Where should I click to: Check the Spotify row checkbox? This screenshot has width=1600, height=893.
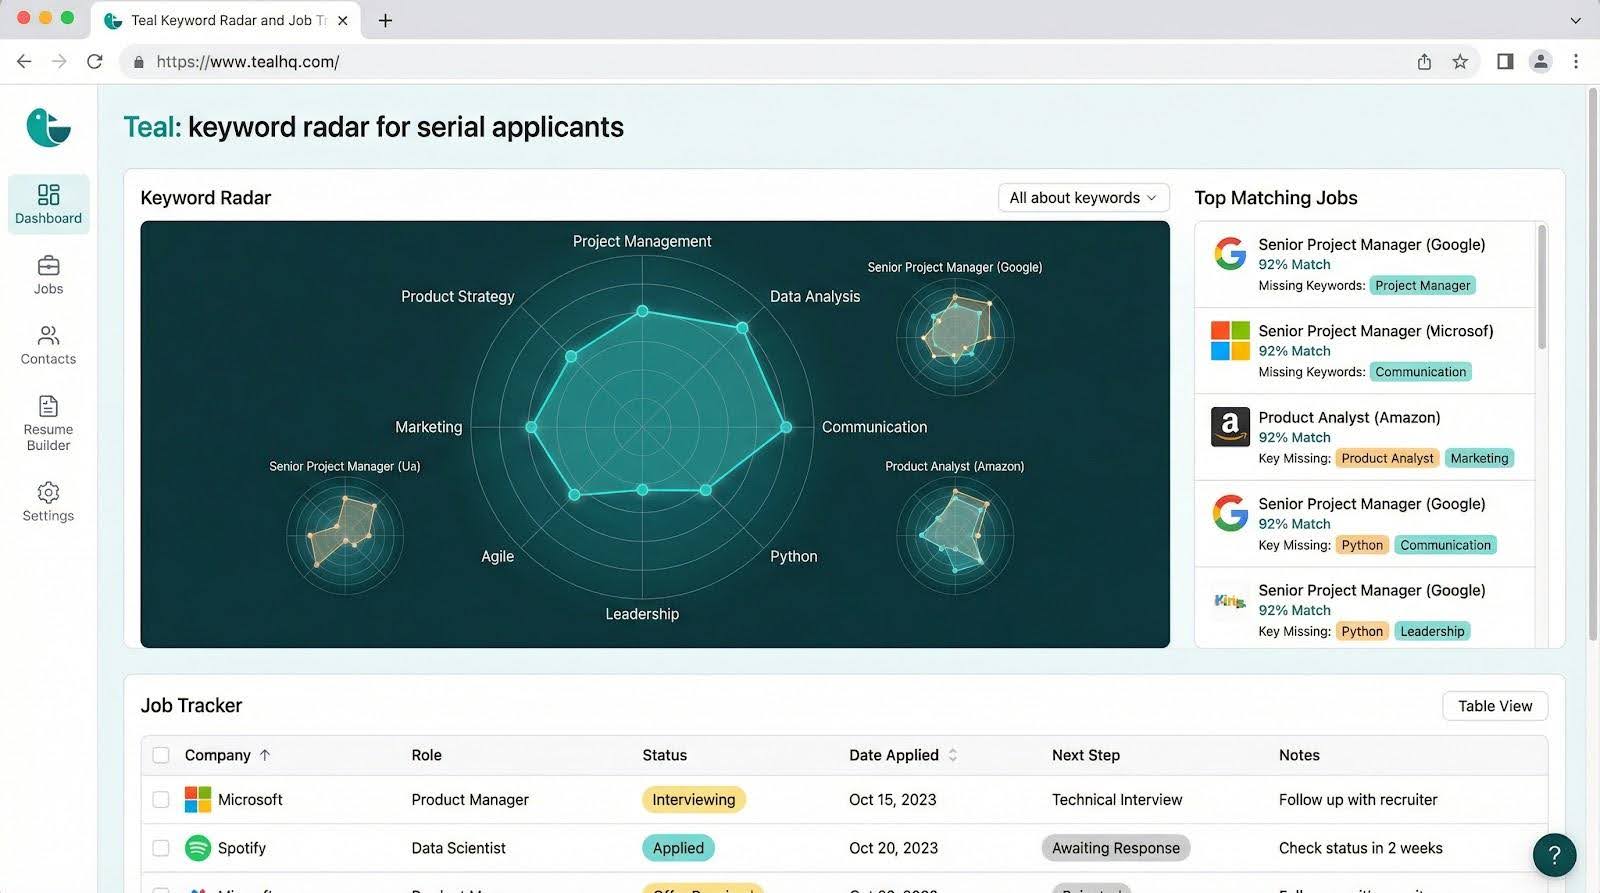point(161,848)
